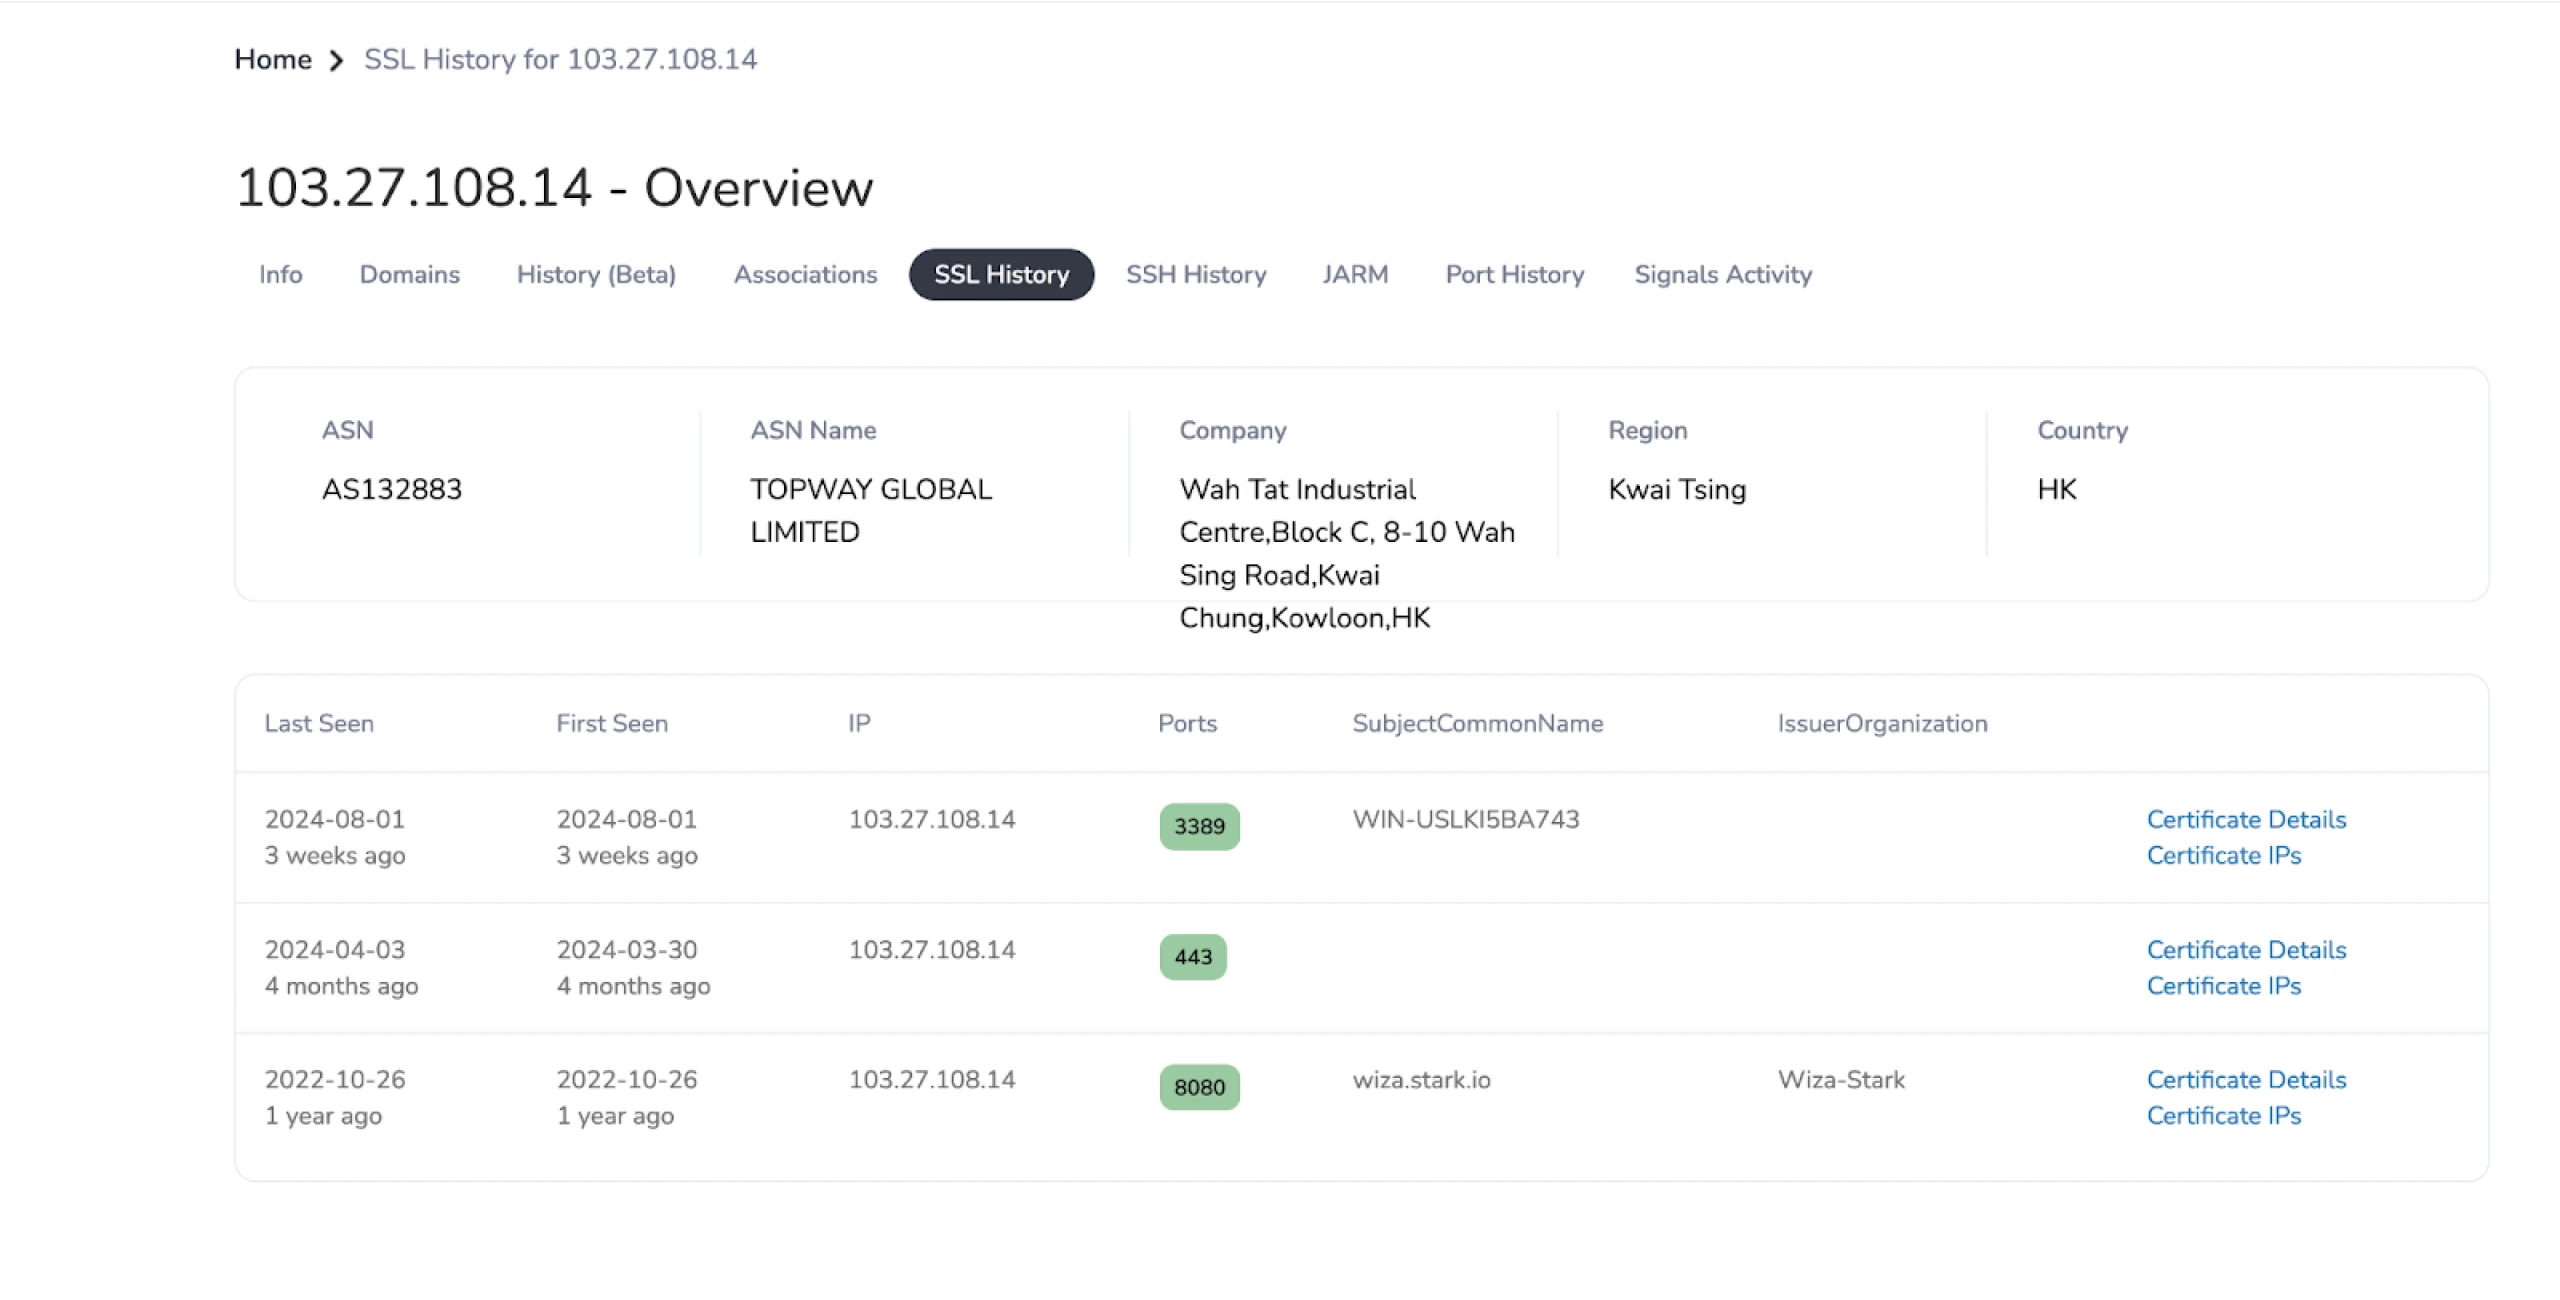Open Certificate IPs for wiza.stark.io row
Image resolution: width=2560 pixels, height=1300 pixels.
tap(2224, 1116)
